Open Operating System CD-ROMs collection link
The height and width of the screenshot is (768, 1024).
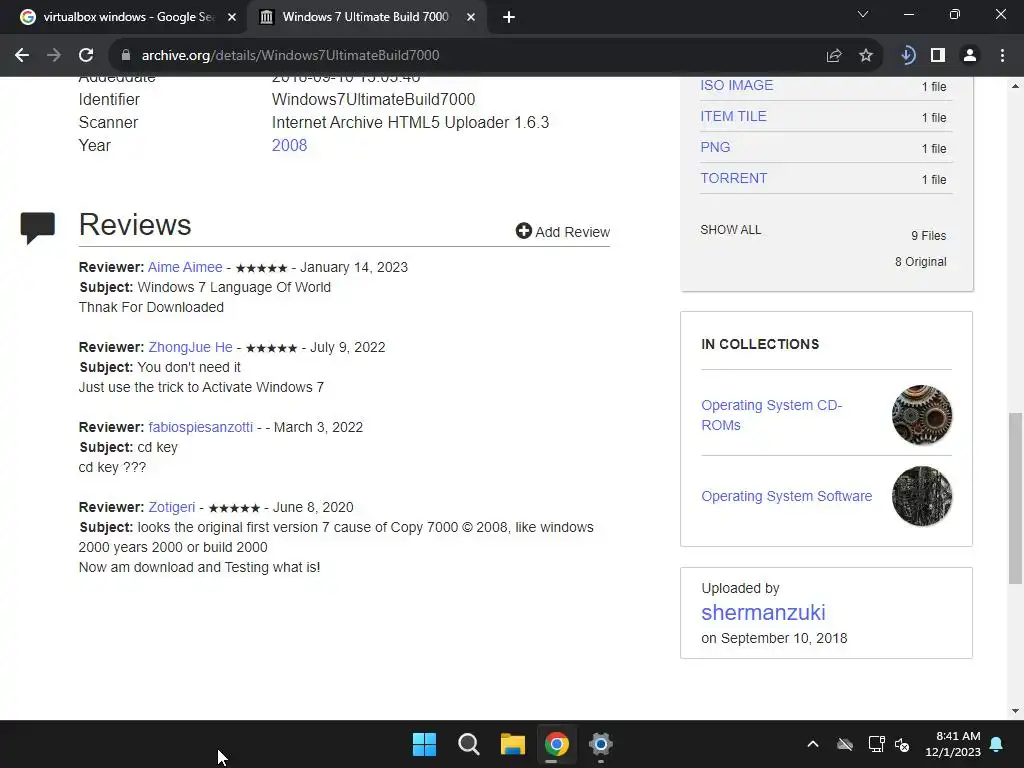tap(772, 415)
